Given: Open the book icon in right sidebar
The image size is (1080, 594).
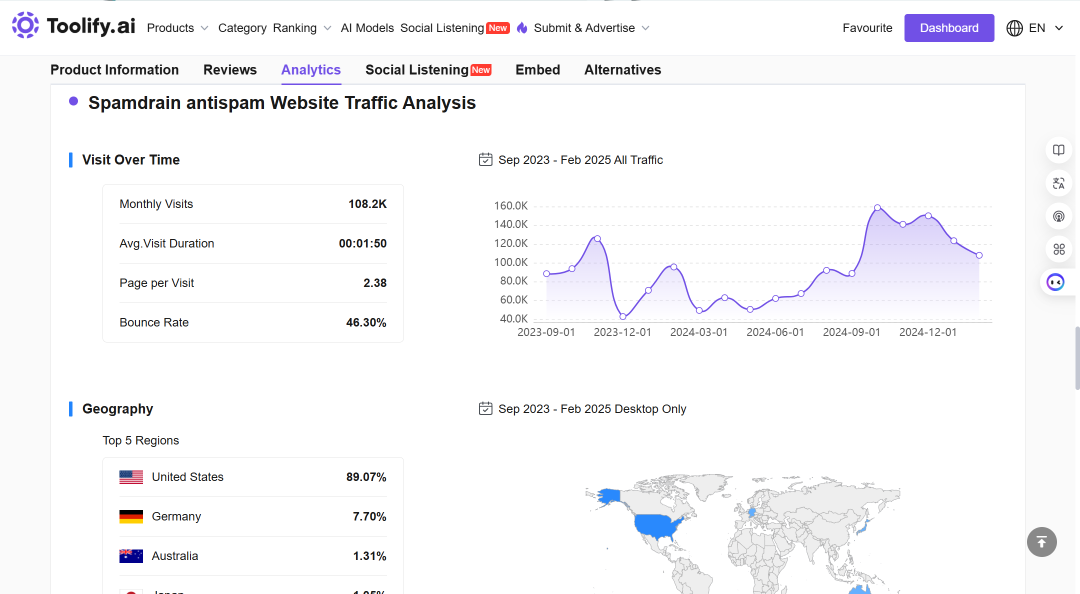Looking at the screenshot, I should click(x=1059, y=150).
